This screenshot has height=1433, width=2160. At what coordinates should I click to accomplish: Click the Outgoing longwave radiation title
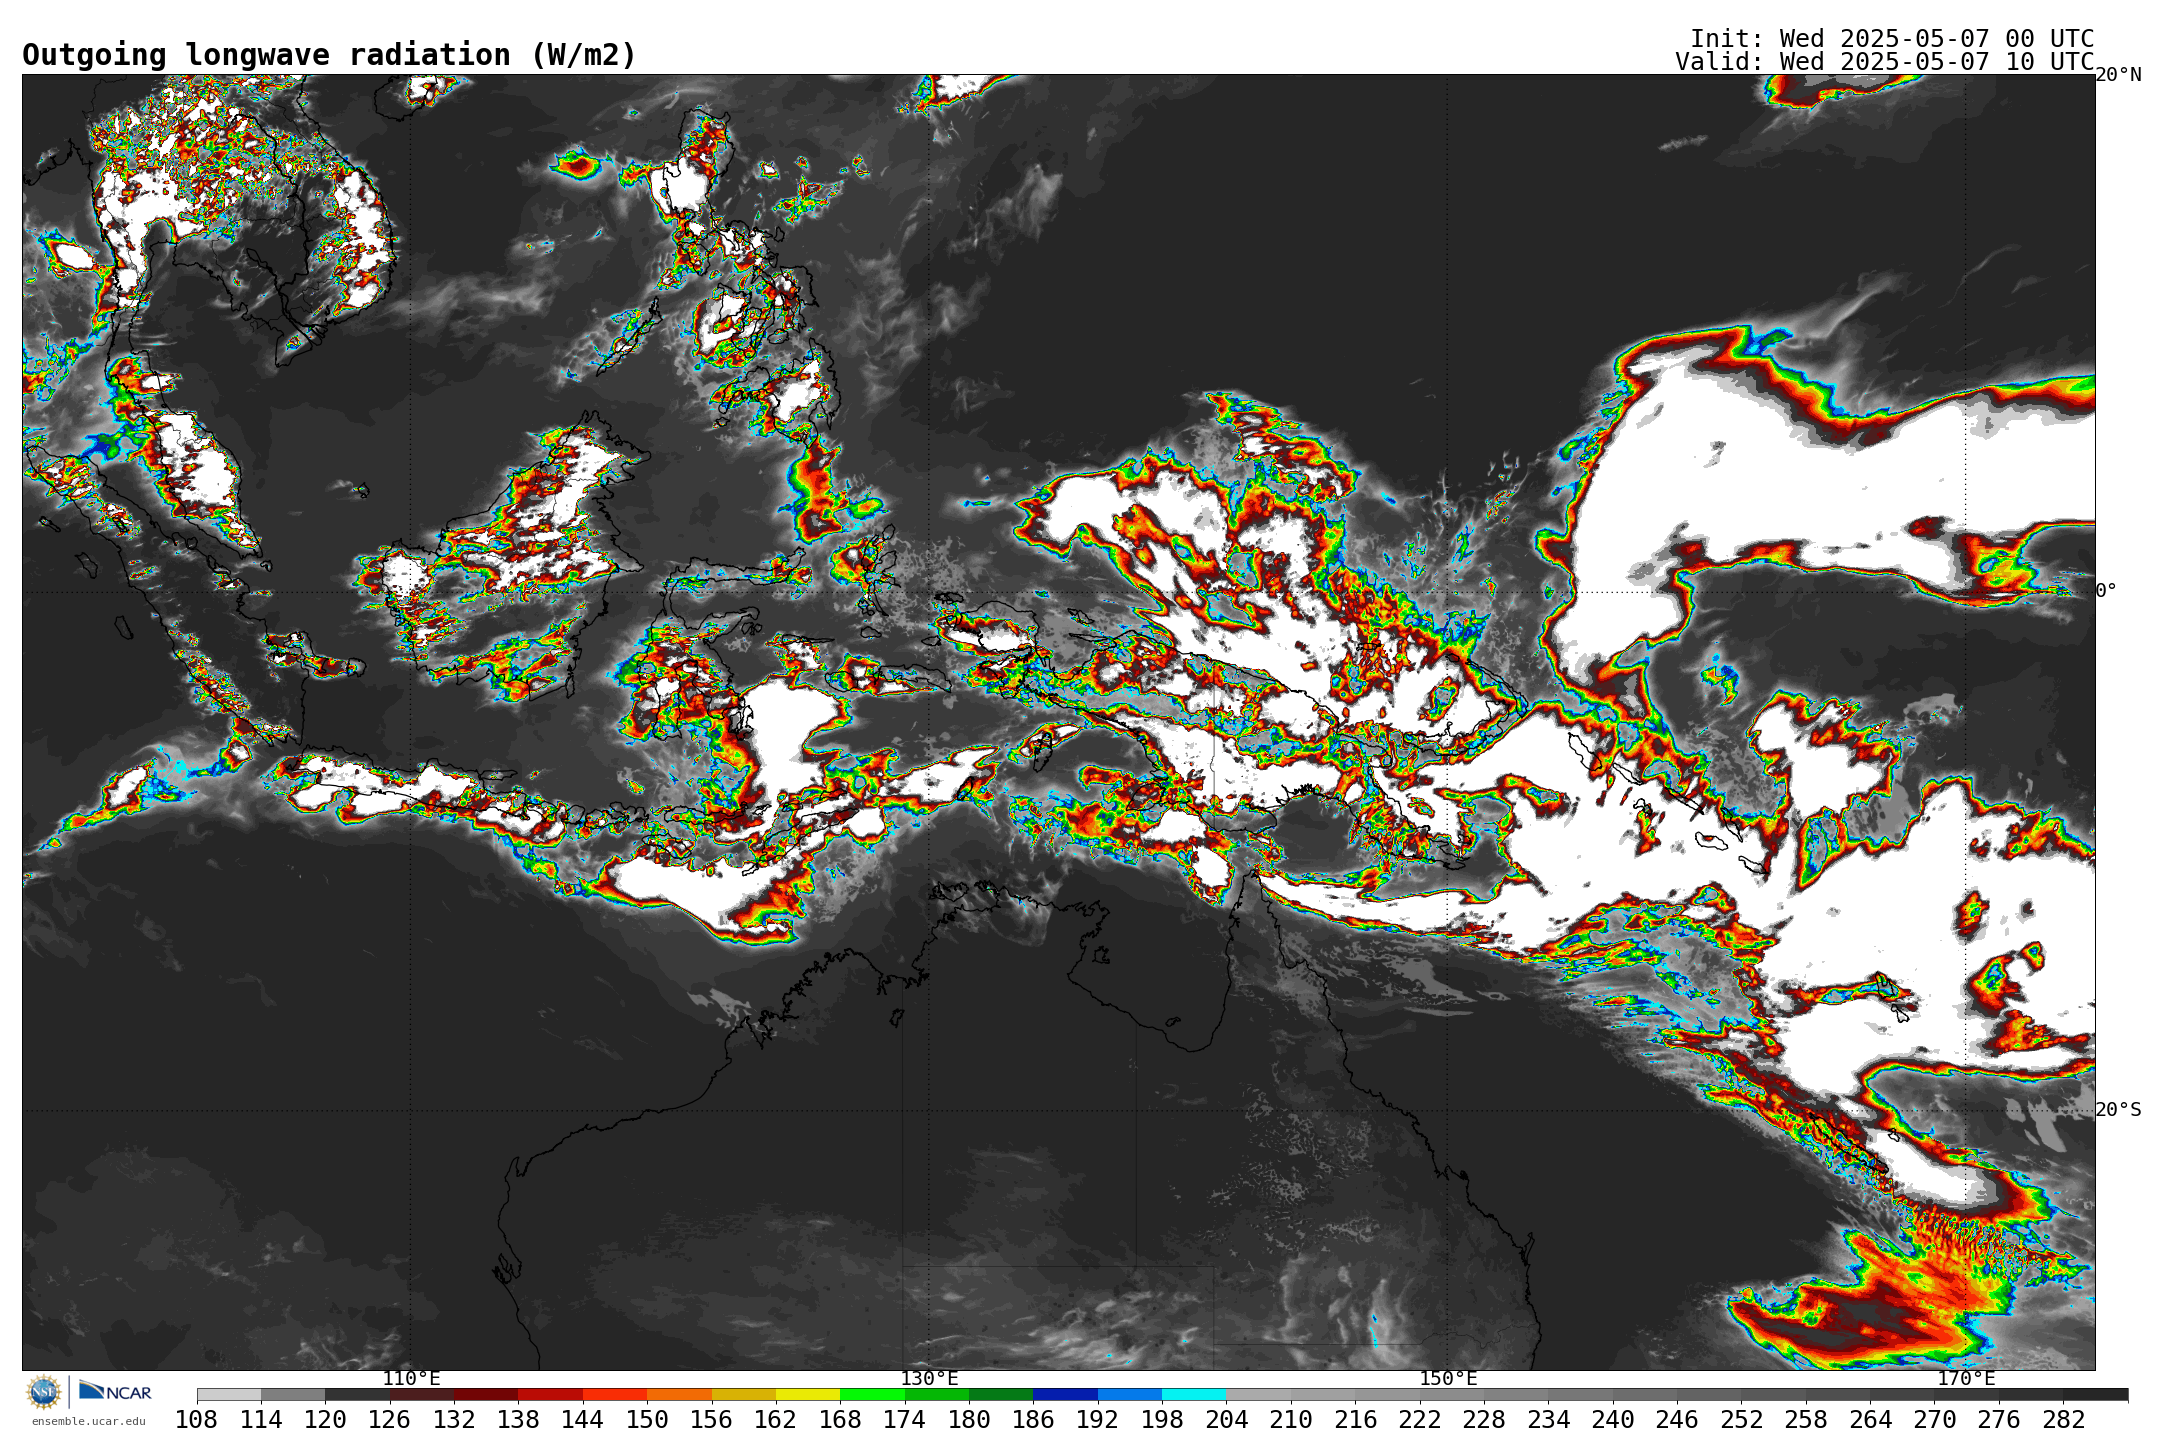[x=329, y=55]
